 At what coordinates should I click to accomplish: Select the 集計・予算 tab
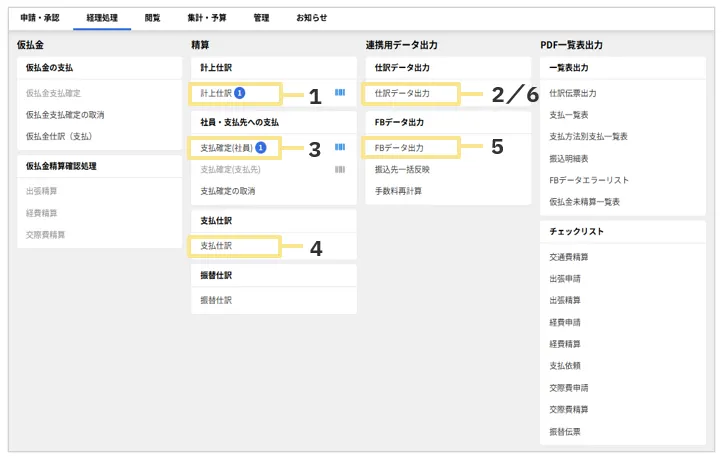(x=207, y=18)
